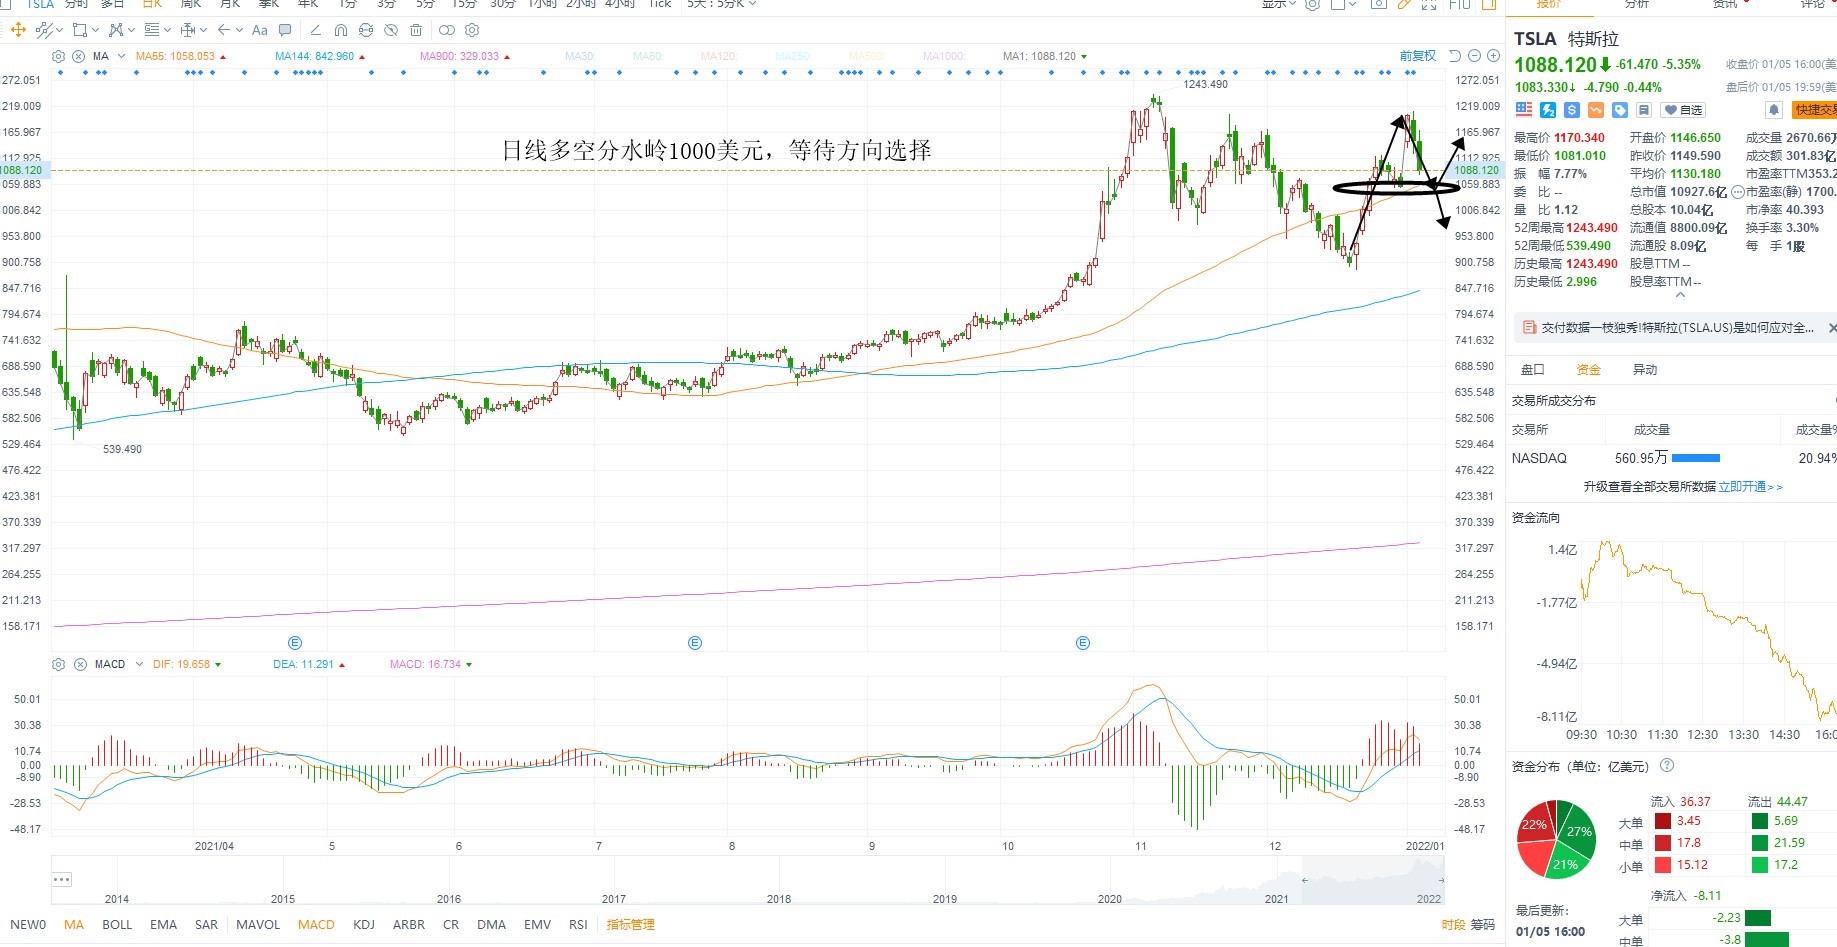This screenshot has width=1837, height=947.
Task: Switch to the 异动 tab
Action: click(1644, 370)
